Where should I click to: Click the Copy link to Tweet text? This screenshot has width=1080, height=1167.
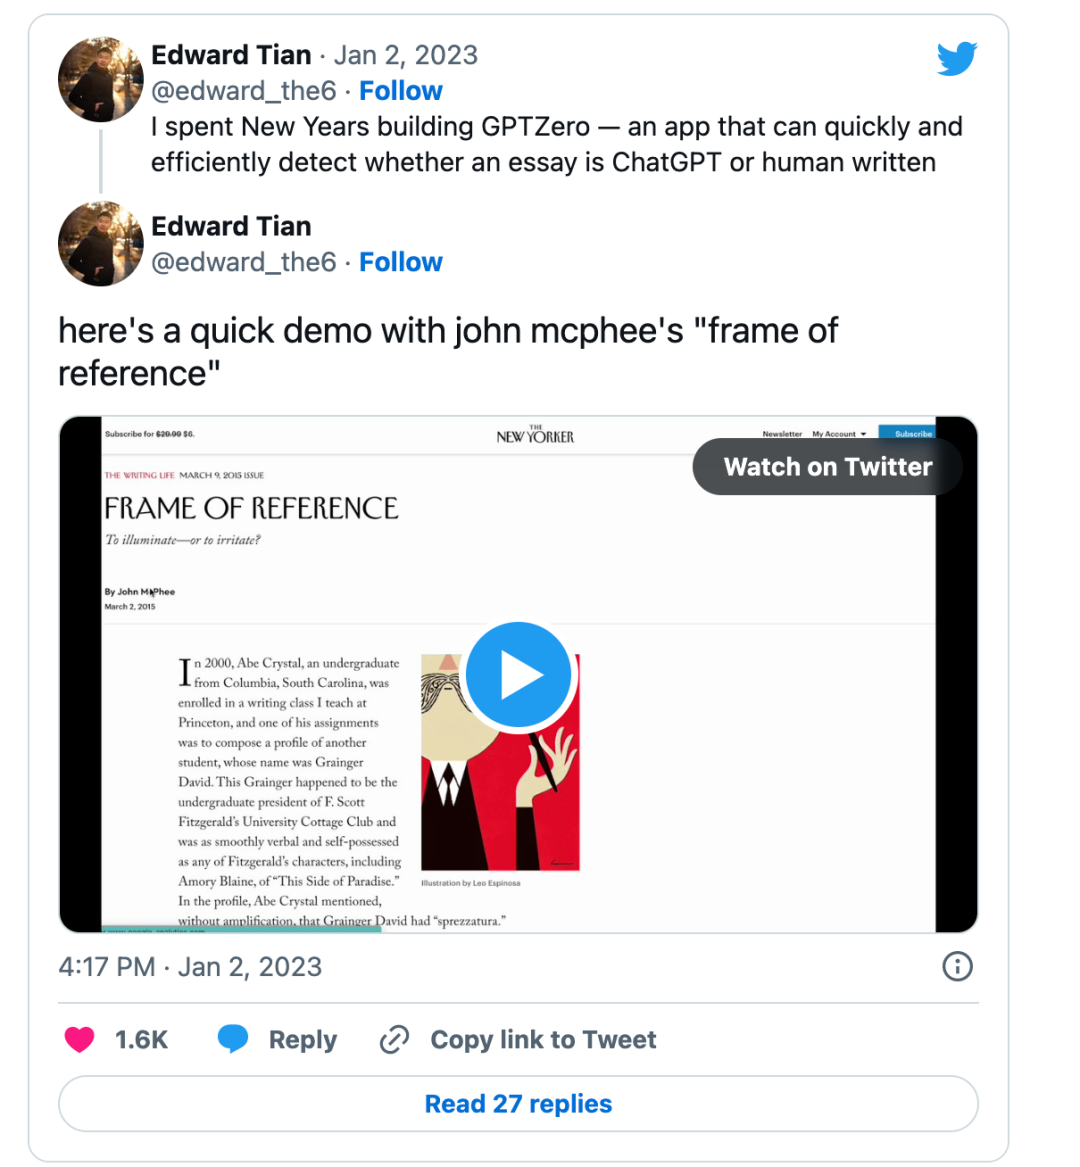[543, 1040]
